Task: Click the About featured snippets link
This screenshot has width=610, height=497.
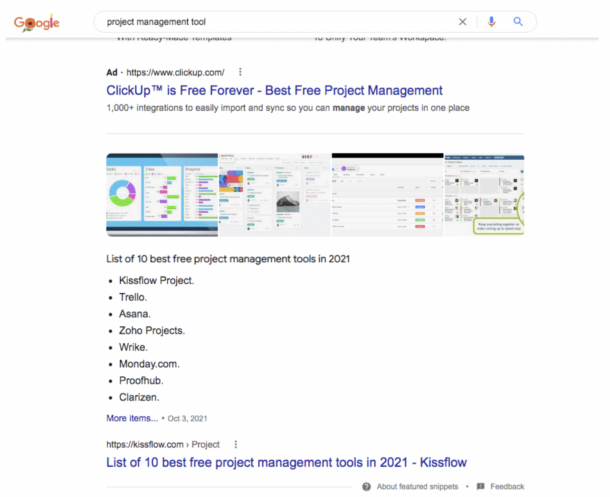Action: click(417, 487)
